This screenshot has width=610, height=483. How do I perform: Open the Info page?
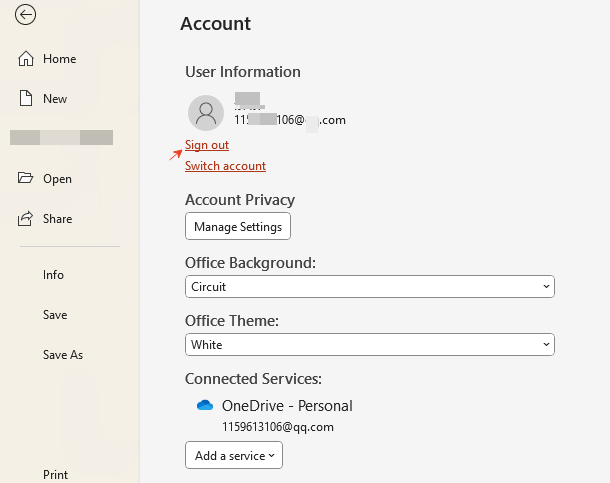click(53, 275)
